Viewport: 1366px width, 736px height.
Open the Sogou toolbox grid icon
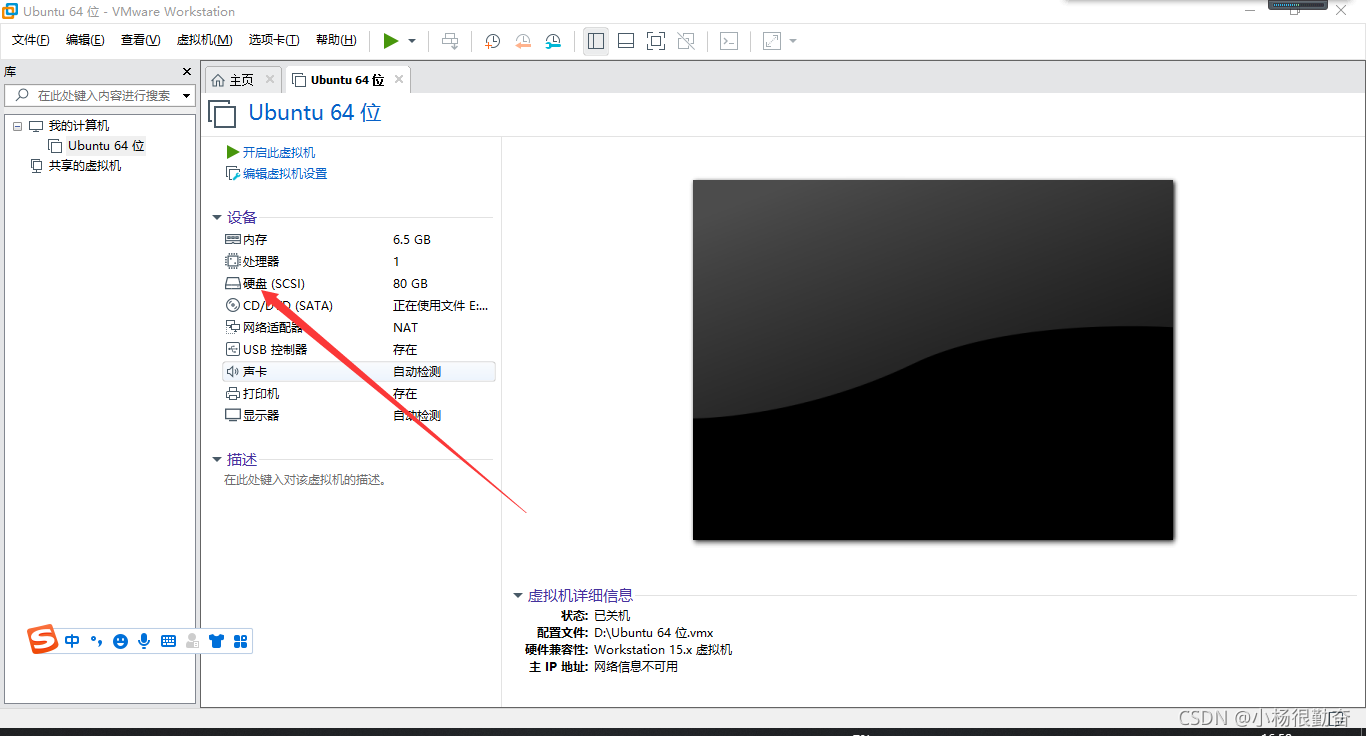(x=240, y=641)
